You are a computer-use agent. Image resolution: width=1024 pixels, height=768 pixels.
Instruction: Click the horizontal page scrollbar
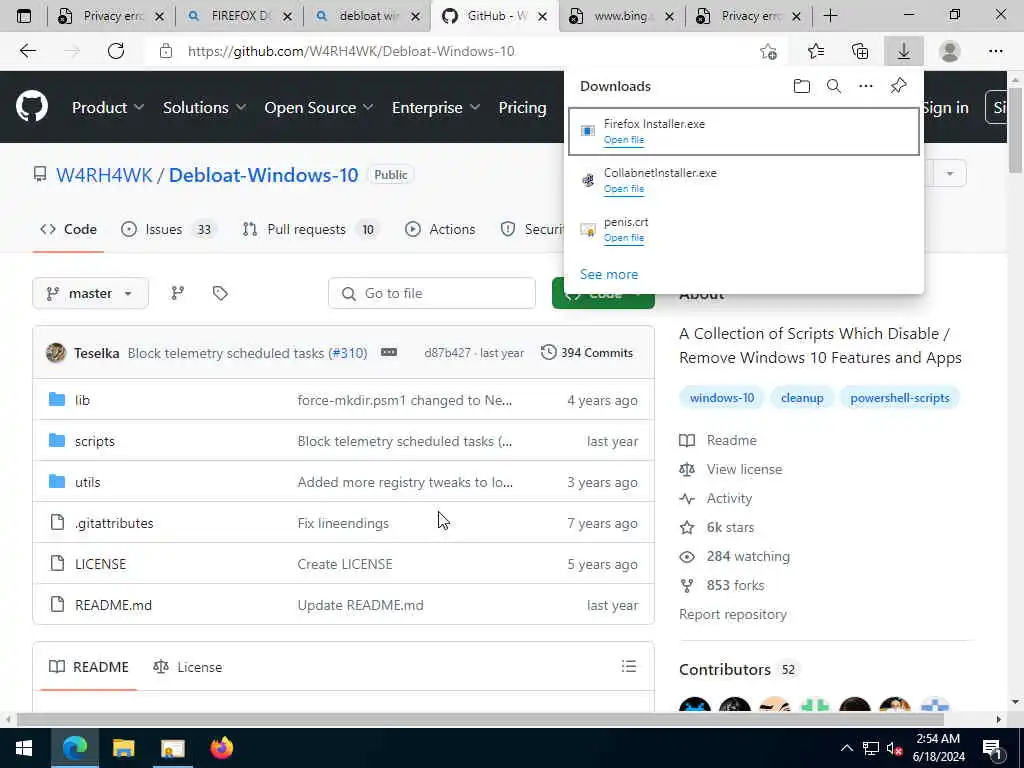(480, 719)
